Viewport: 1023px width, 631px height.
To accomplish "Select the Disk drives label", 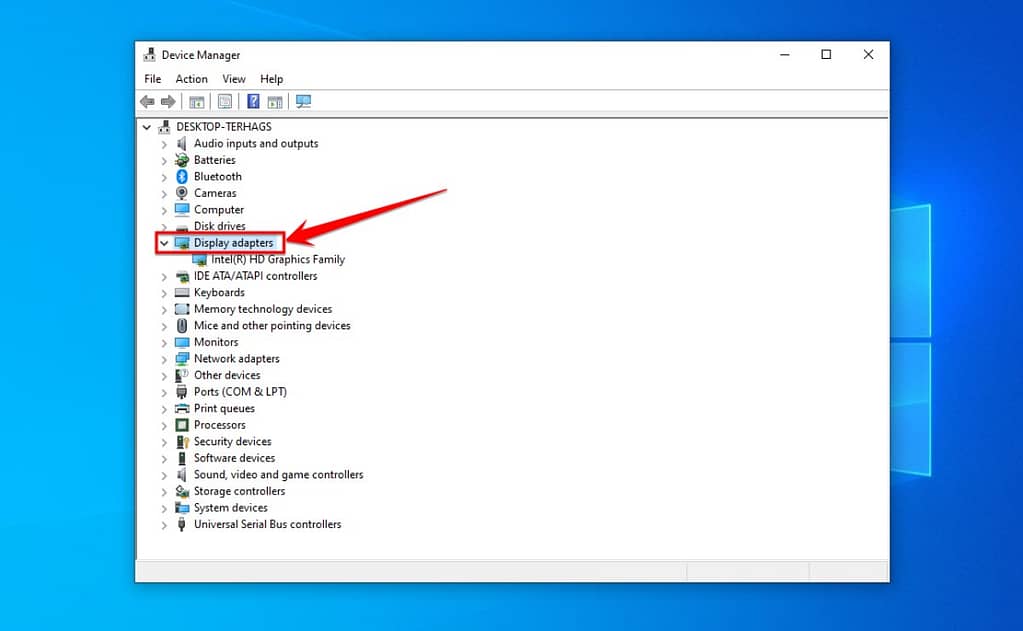I will [220, 226].
